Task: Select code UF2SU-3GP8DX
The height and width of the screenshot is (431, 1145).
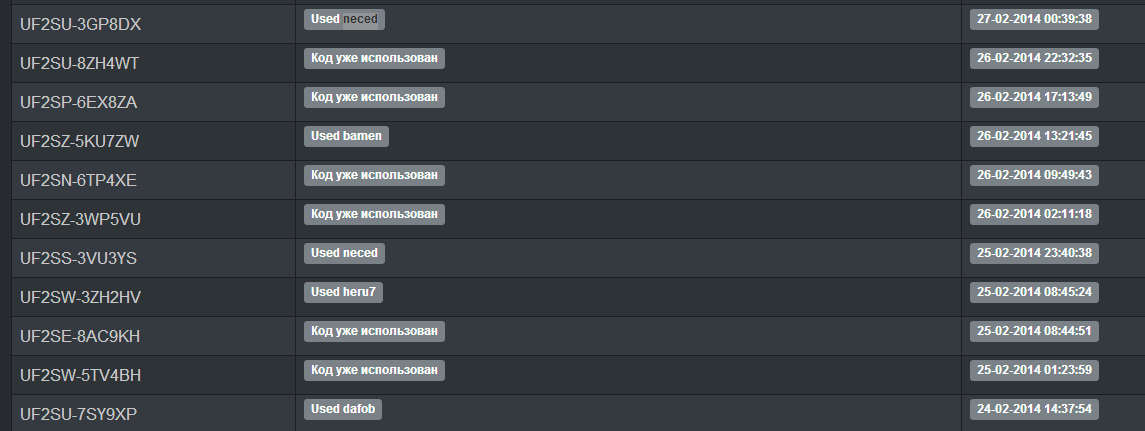Action: click(80, 25)
